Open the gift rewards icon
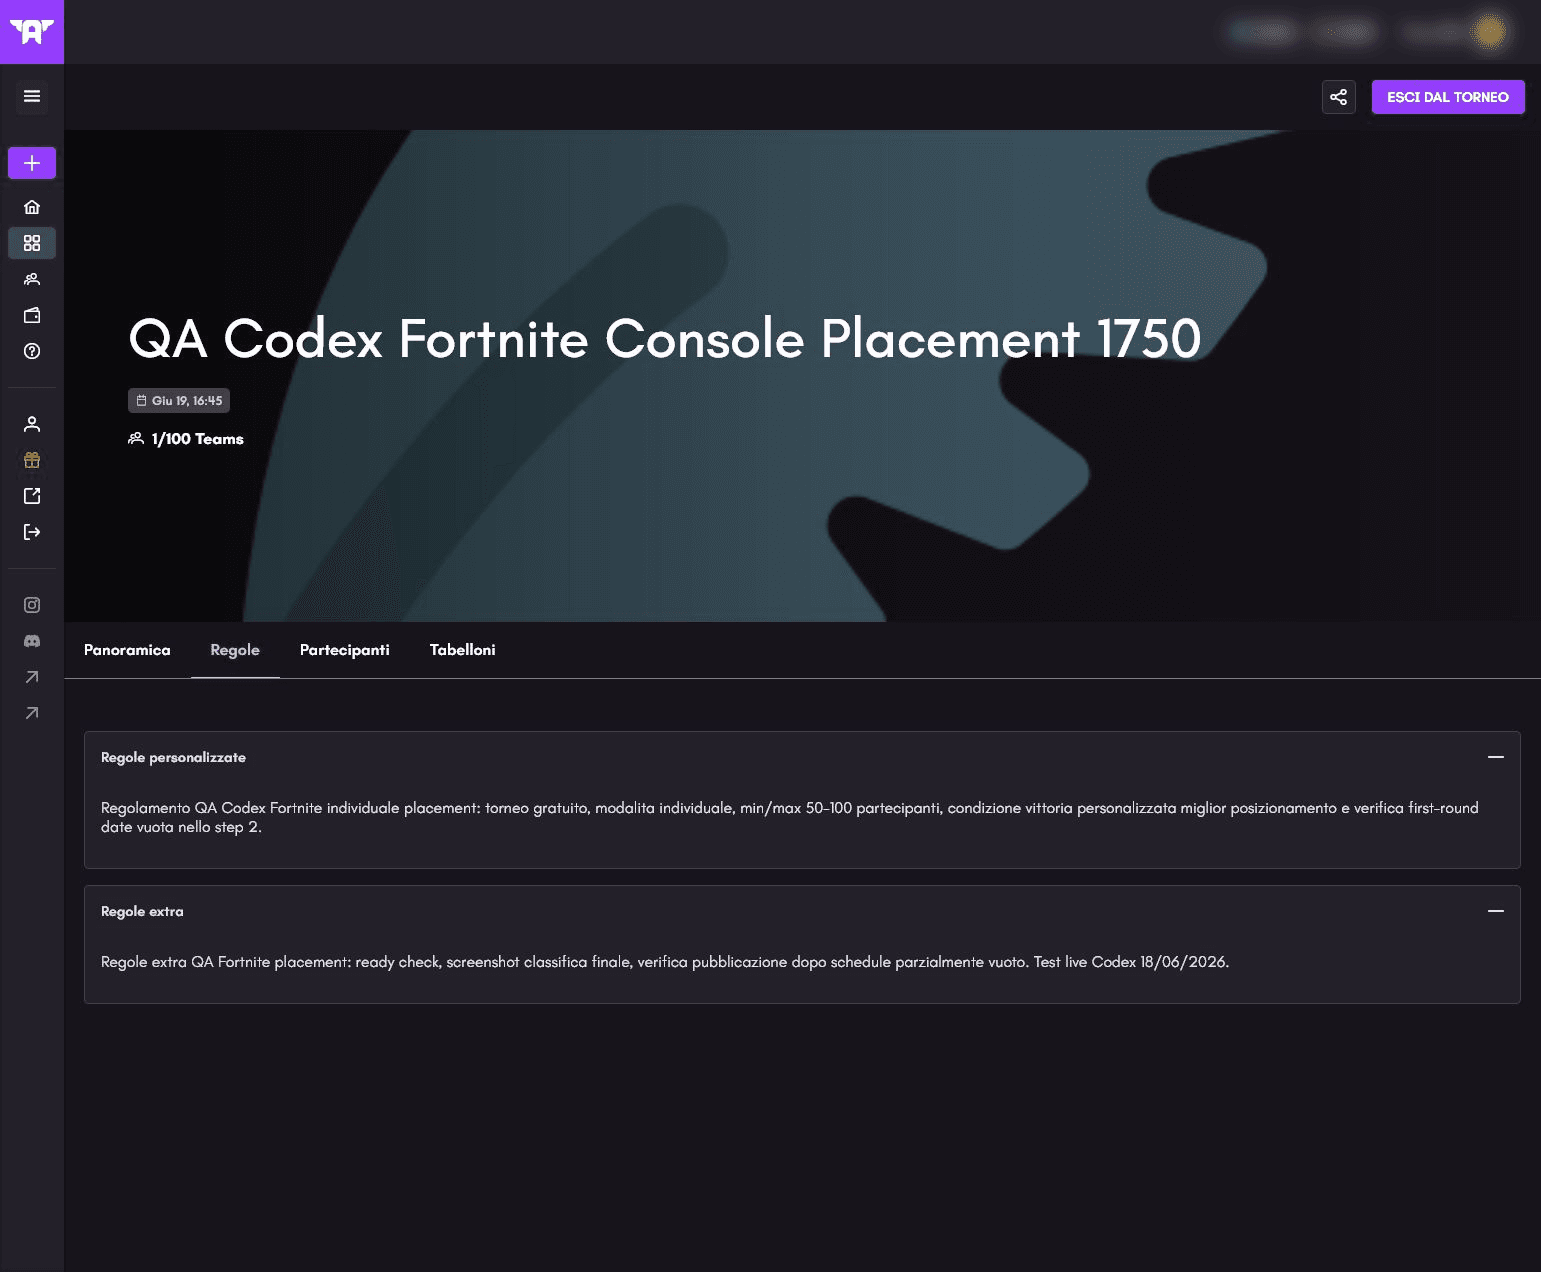Viewport: 1541px width, 1272px height. (32, 460)
